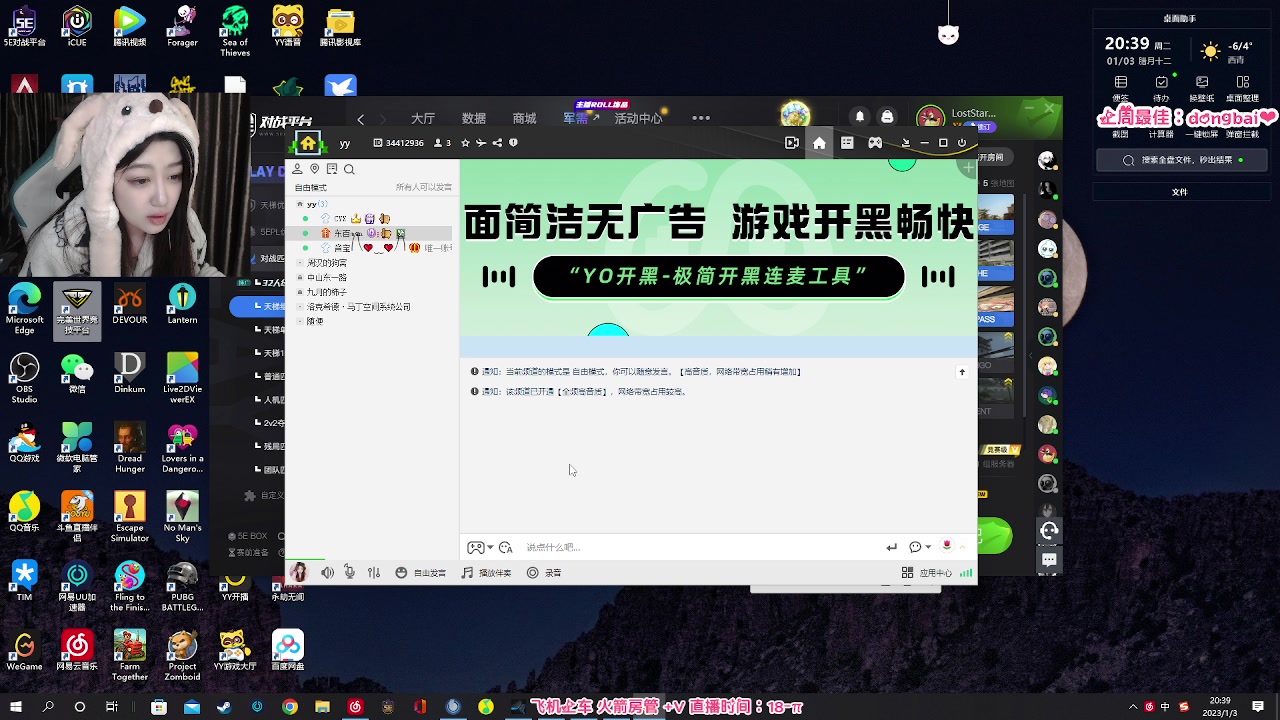
Task: Click the scroll-to-top arrow in chat notices
Action: click(x=962, y=372)
